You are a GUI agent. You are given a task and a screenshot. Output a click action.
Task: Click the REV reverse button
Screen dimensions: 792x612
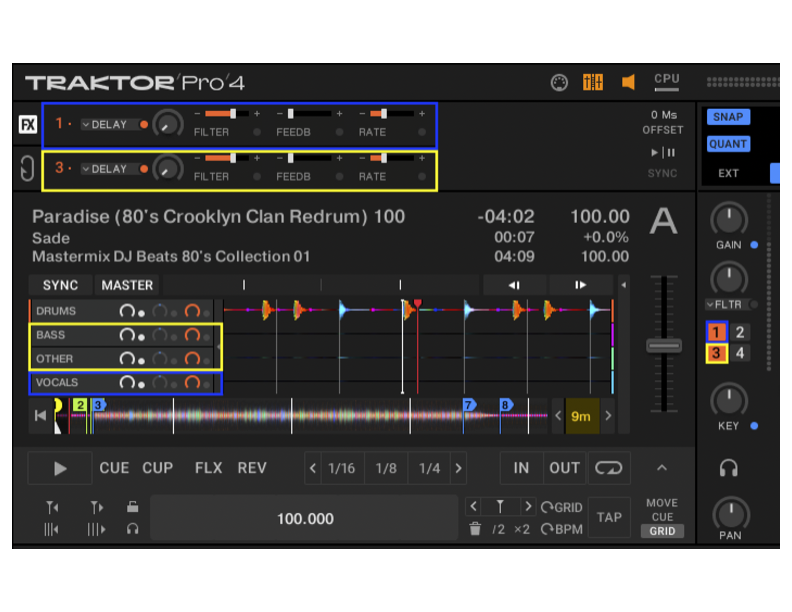pyautogui.click(x=252, y=468)
